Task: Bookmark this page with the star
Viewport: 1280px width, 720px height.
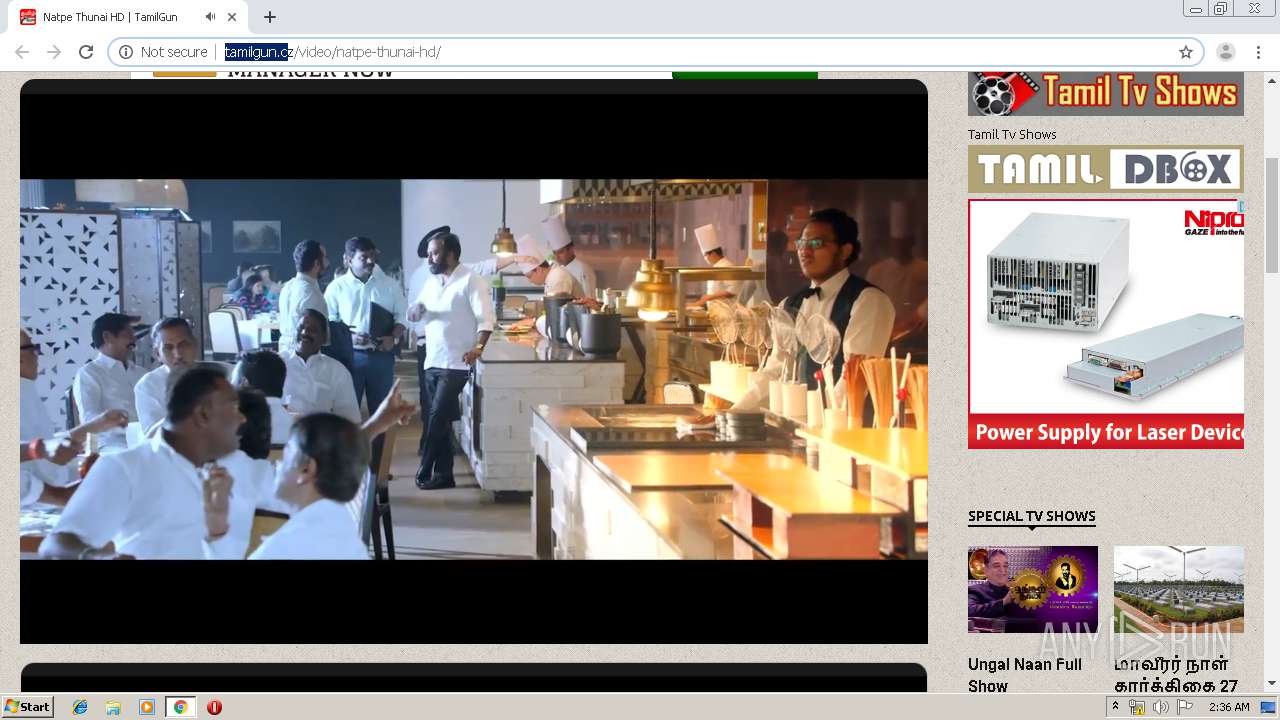Action: tap(1186, 52)
